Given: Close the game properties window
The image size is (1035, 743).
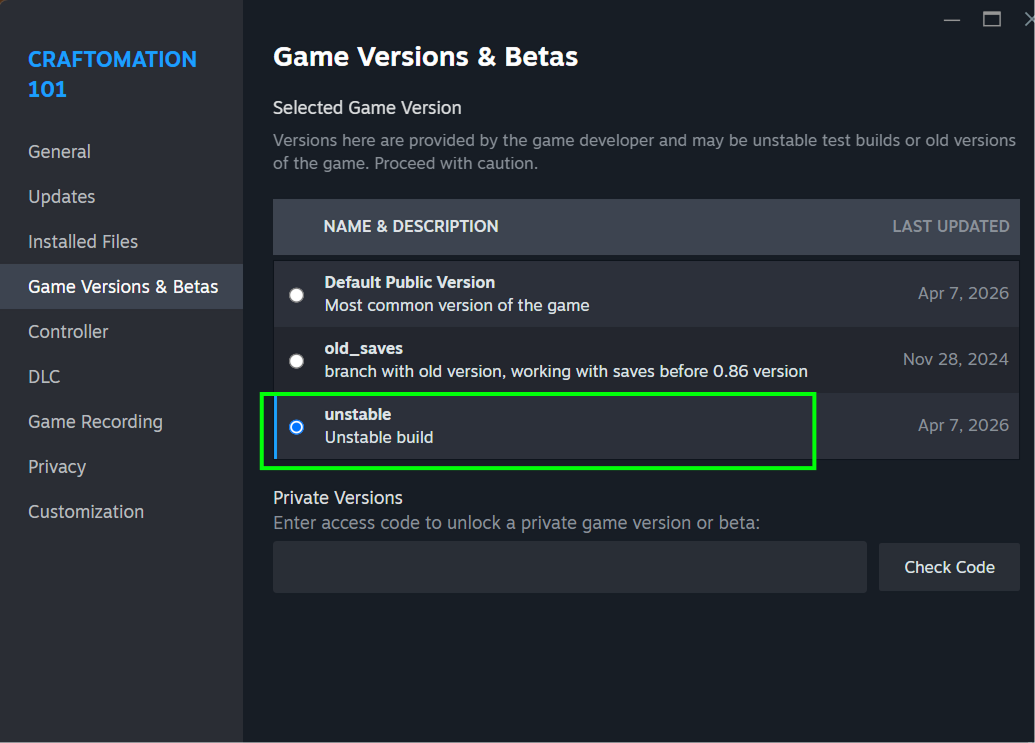Looking at the screenshot, I should (1028, 19).
